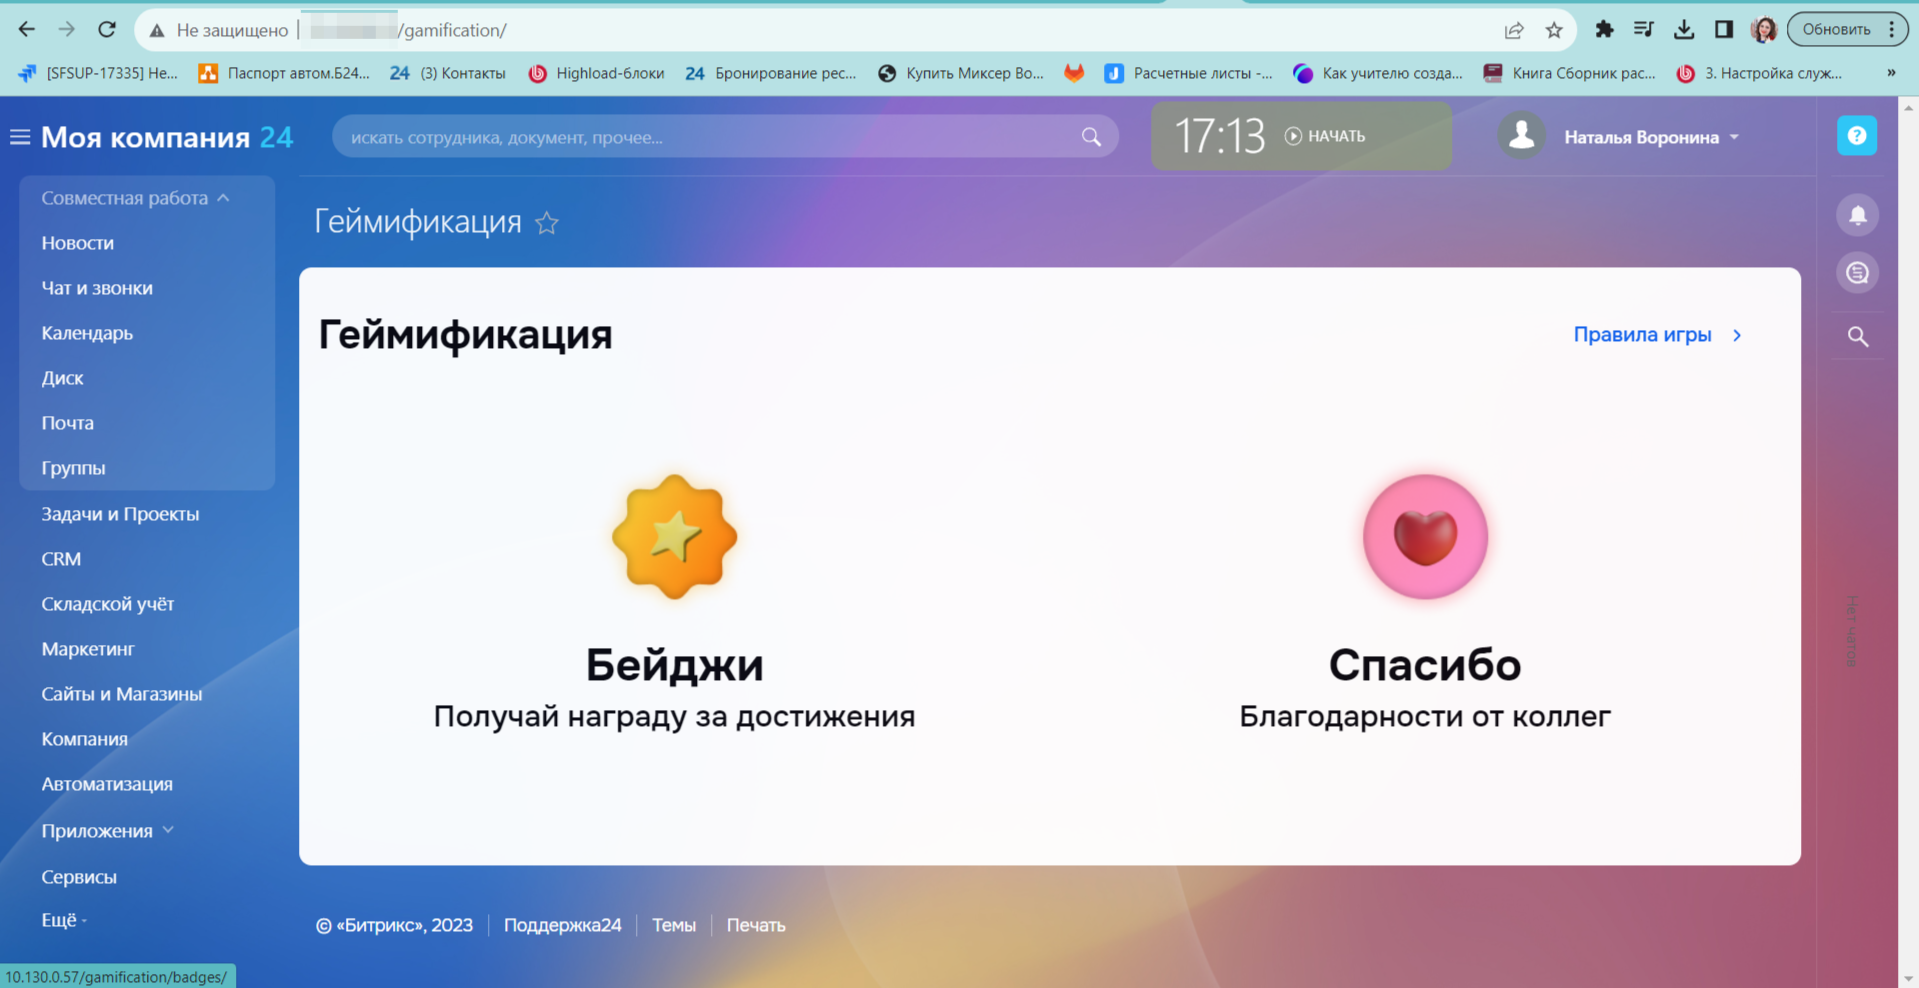Click the pink heart Thanks icon
The width and height of the screenshot is (1919, 988).
coord(1424,537)
